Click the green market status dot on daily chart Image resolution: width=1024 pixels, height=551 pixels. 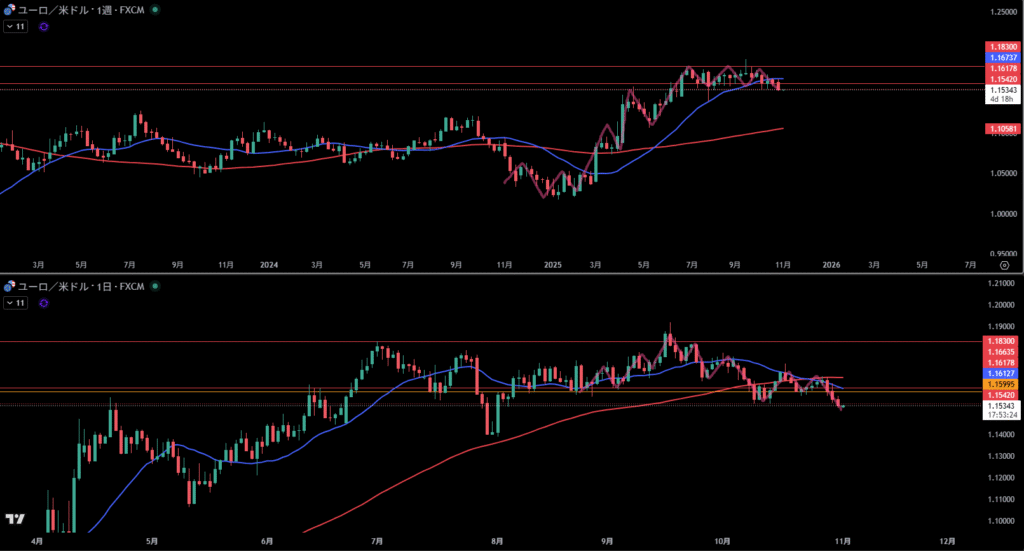[153, 287]
